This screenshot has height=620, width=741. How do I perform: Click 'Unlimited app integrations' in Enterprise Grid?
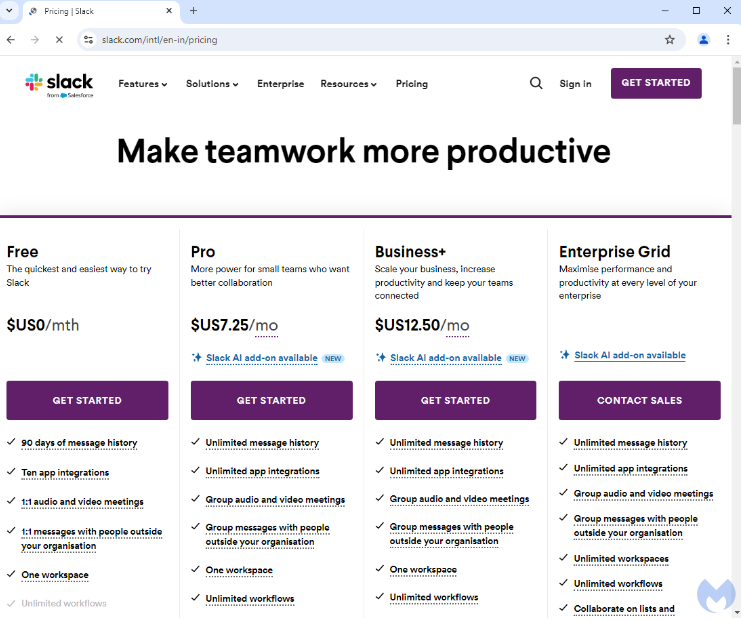(630, 469)
